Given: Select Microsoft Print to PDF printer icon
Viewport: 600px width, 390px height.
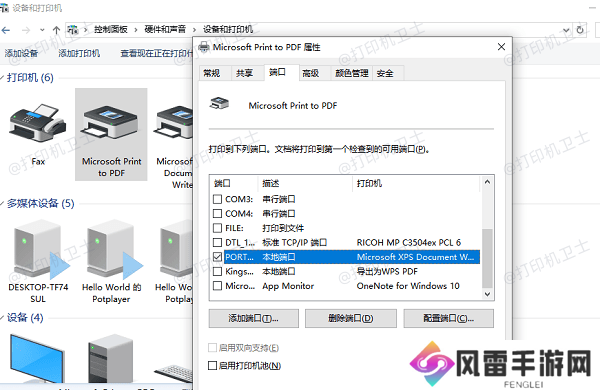Looking at the screenshot, I should [111, 123].
